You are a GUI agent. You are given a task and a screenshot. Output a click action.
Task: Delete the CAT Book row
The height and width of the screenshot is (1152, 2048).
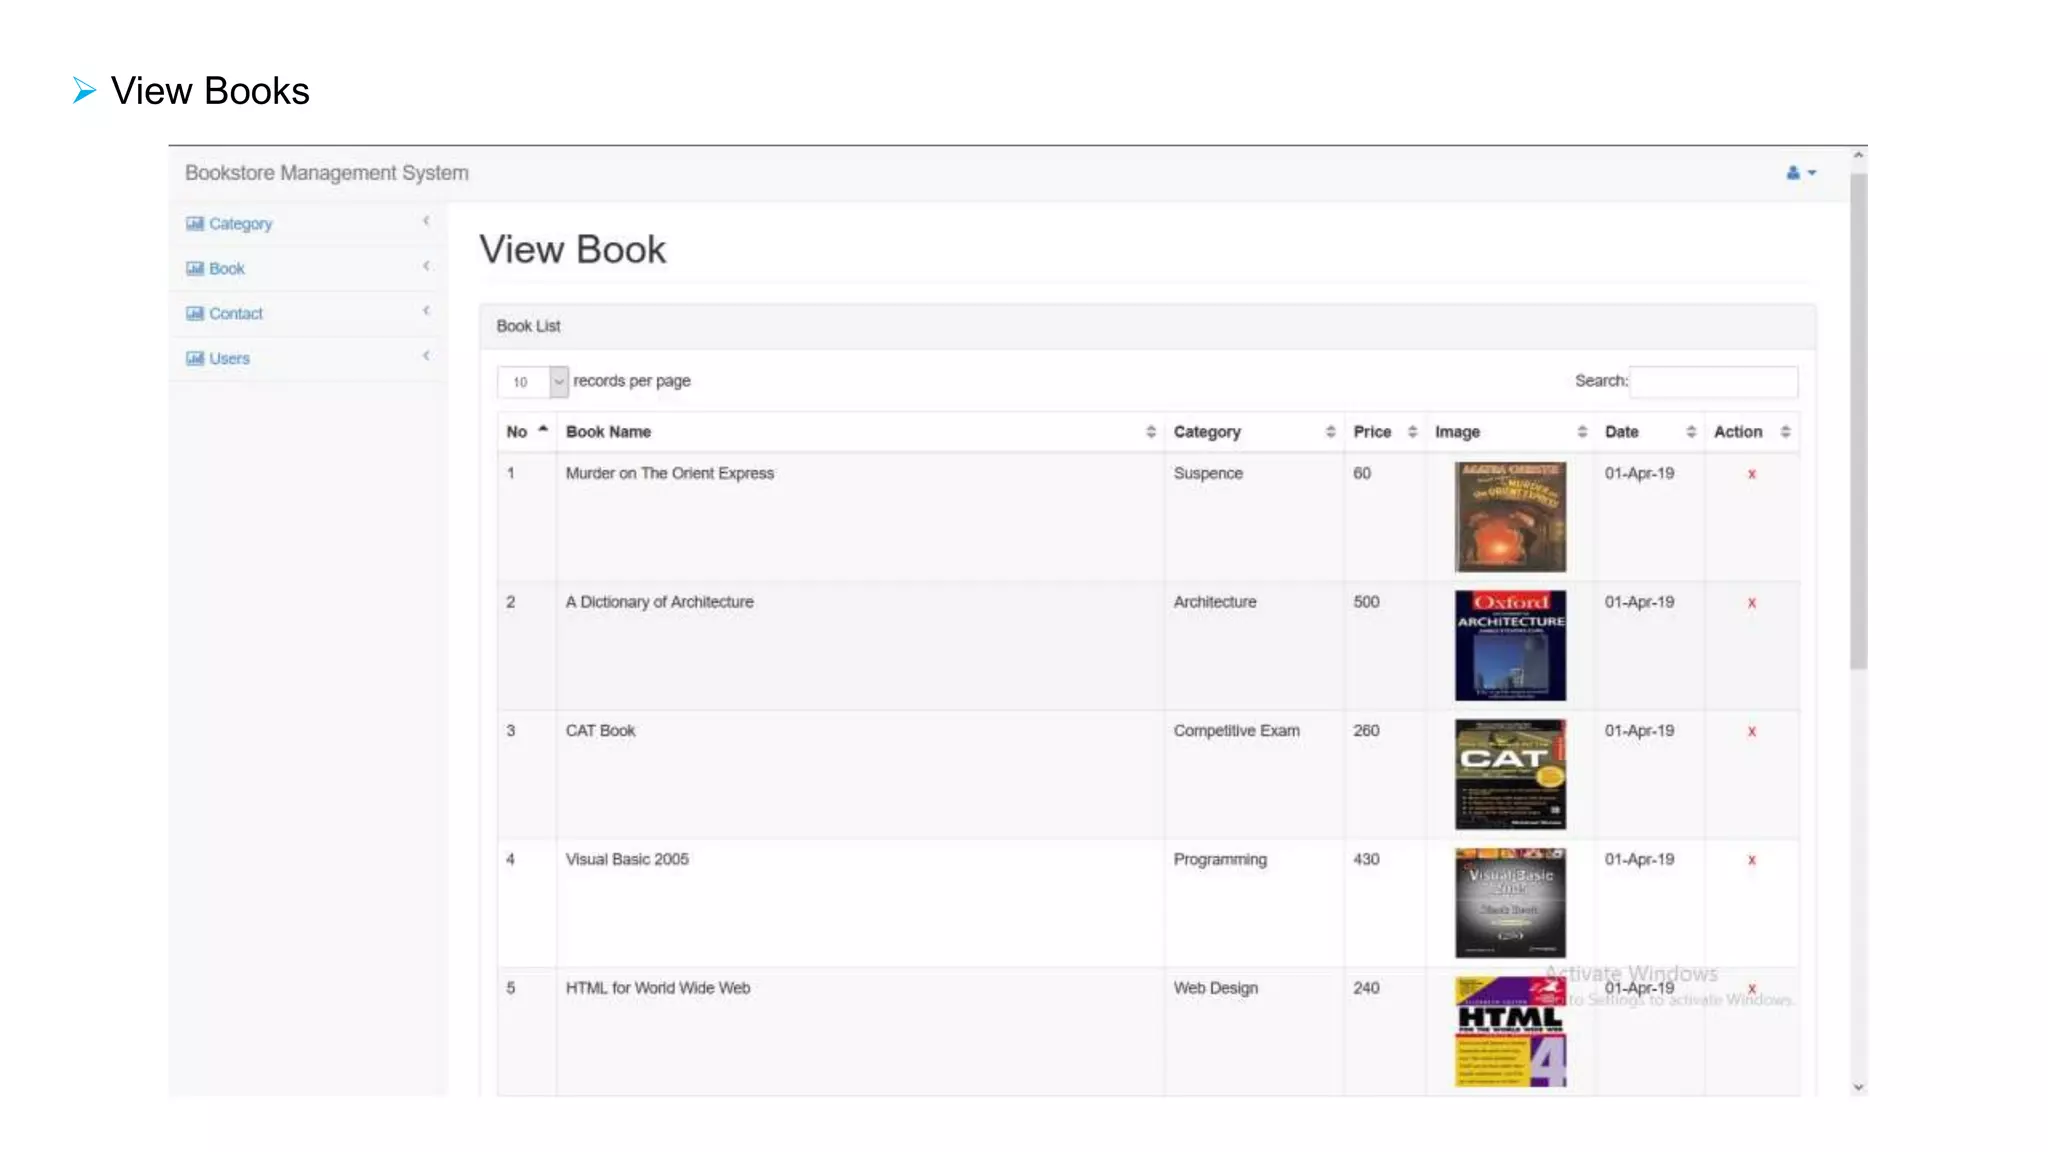coord(1751,732)
